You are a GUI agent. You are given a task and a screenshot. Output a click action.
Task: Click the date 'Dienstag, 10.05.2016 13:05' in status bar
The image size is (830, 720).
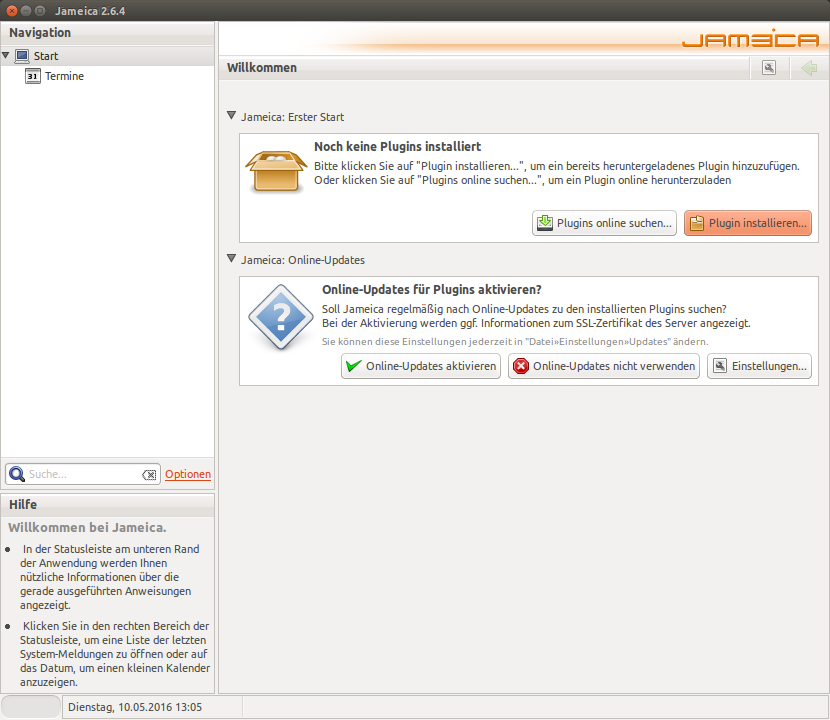(x=135, y=707)
